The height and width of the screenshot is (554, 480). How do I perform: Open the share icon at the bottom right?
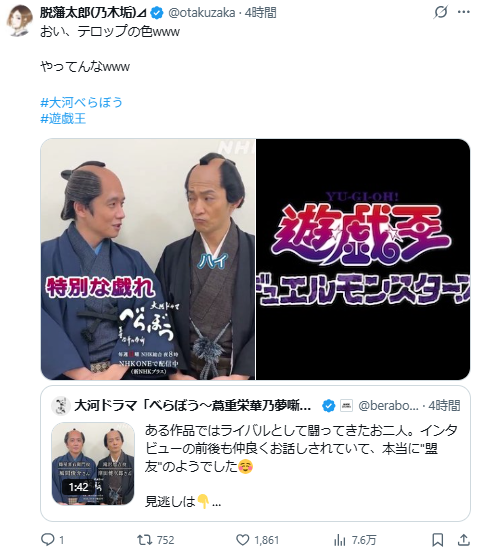(464, 540)
